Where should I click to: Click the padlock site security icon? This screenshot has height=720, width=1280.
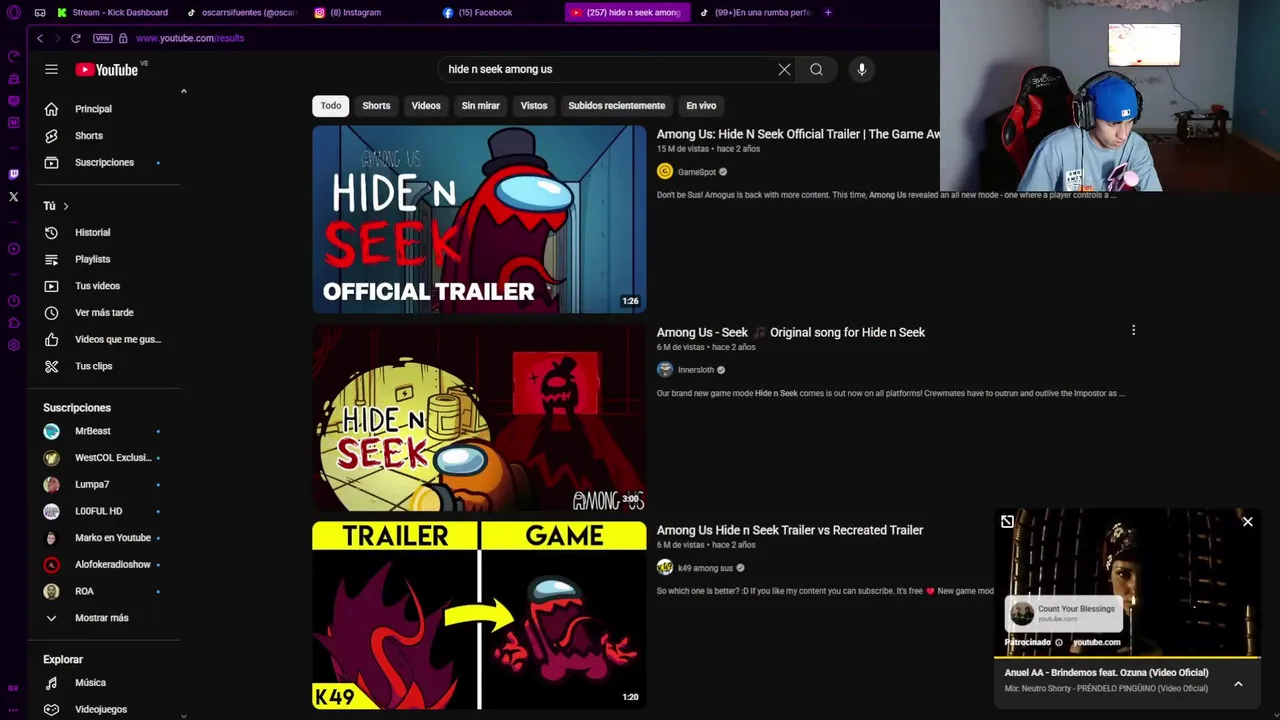[x=123, y=38]
